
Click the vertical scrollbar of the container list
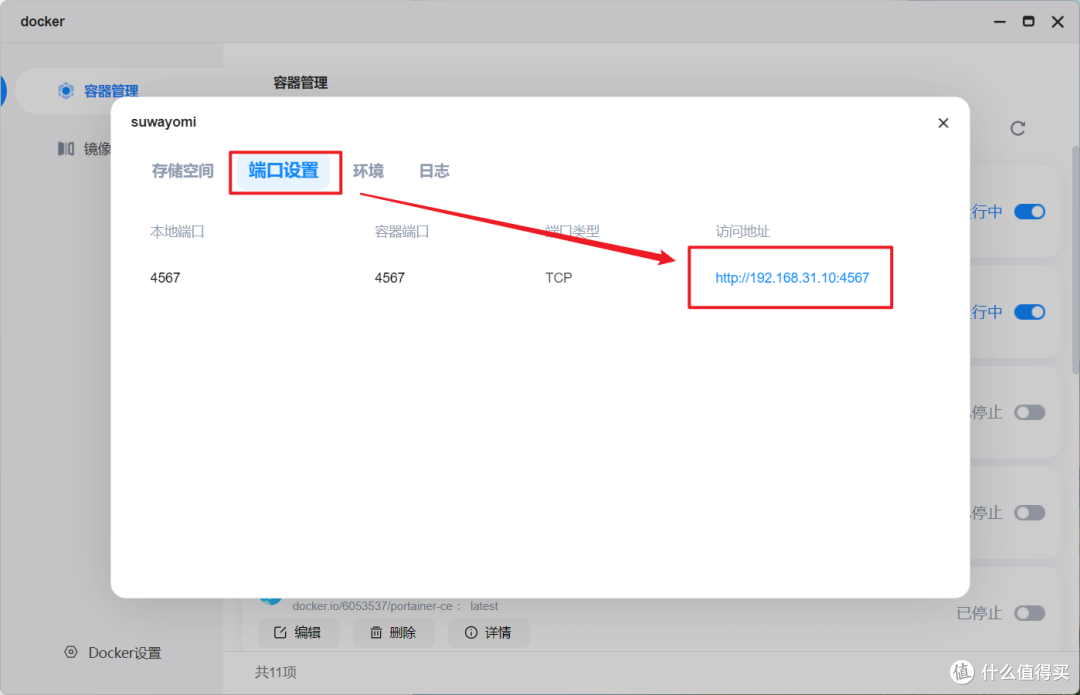1075,260
